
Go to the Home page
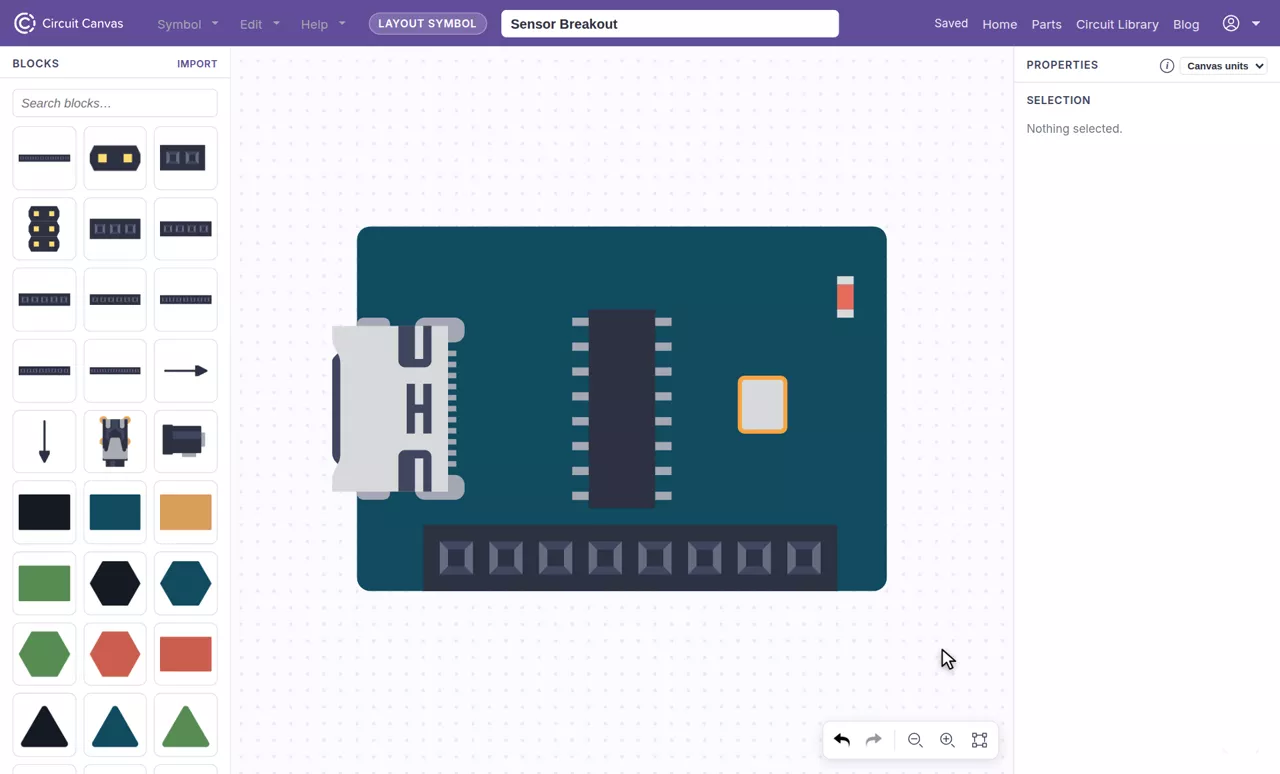click(x=1000, y=24)
